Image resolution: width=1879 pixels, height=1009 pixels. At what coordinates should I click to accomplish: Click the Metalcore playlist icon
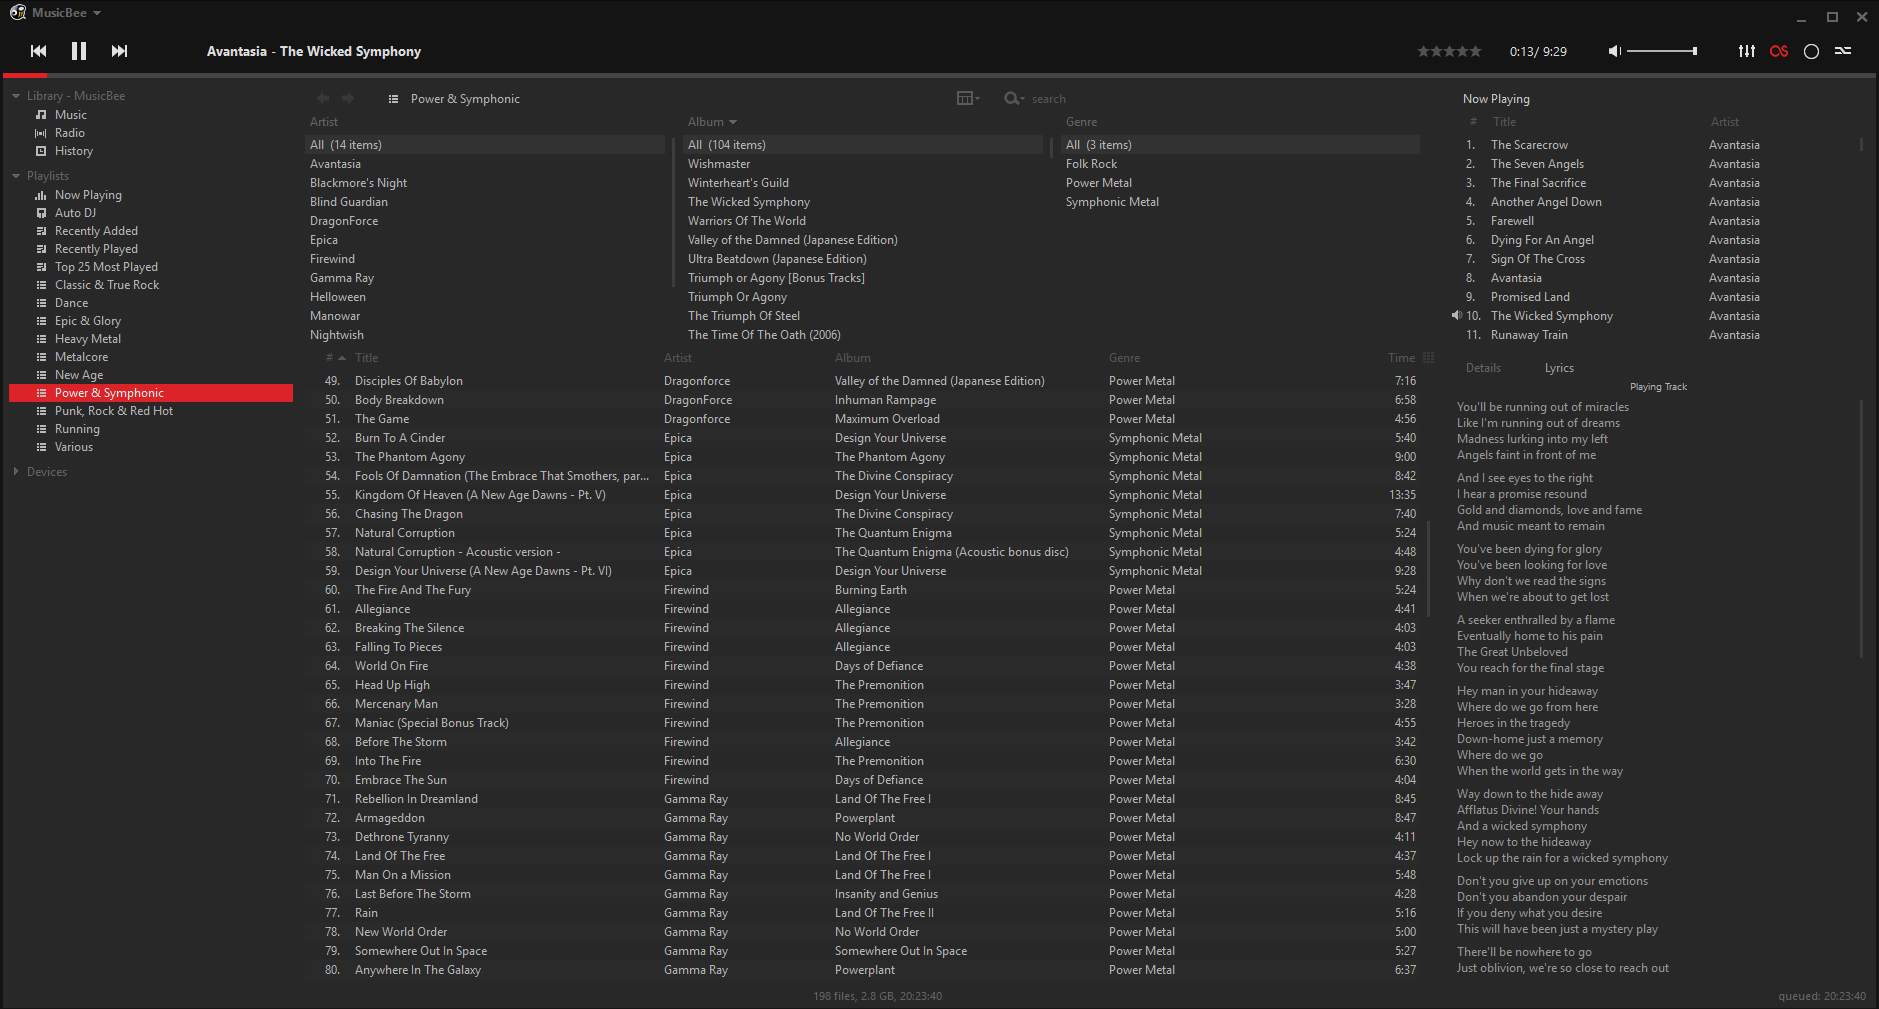[41, 357]
